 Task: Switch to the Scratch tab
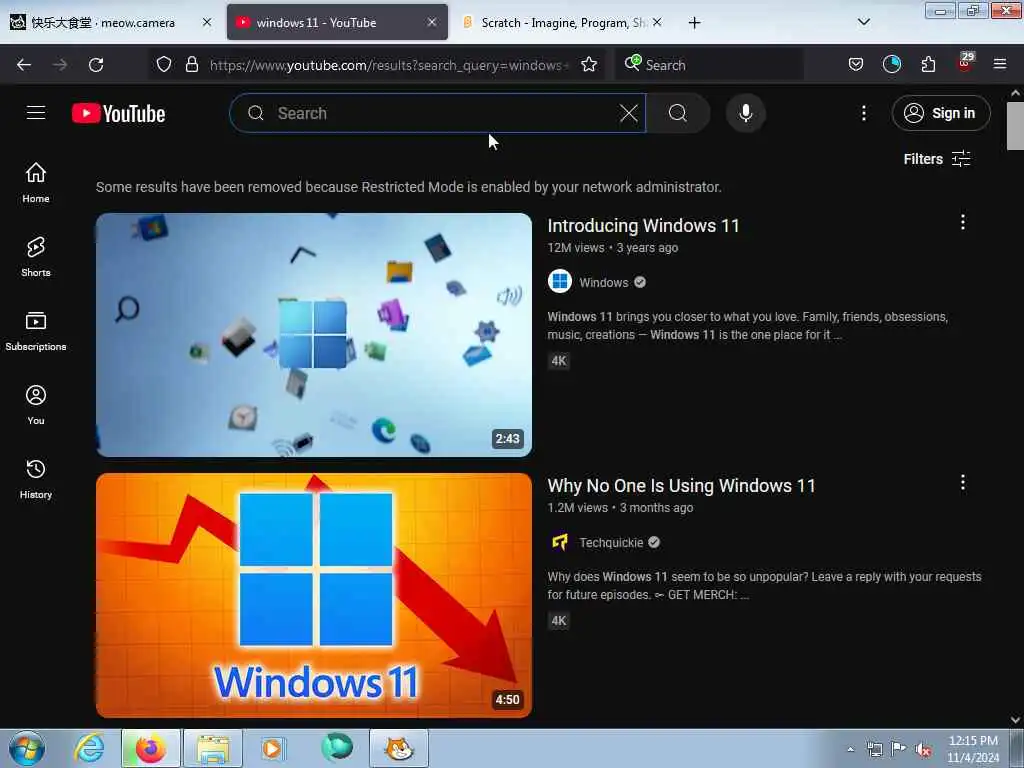[x=563, y=22]
